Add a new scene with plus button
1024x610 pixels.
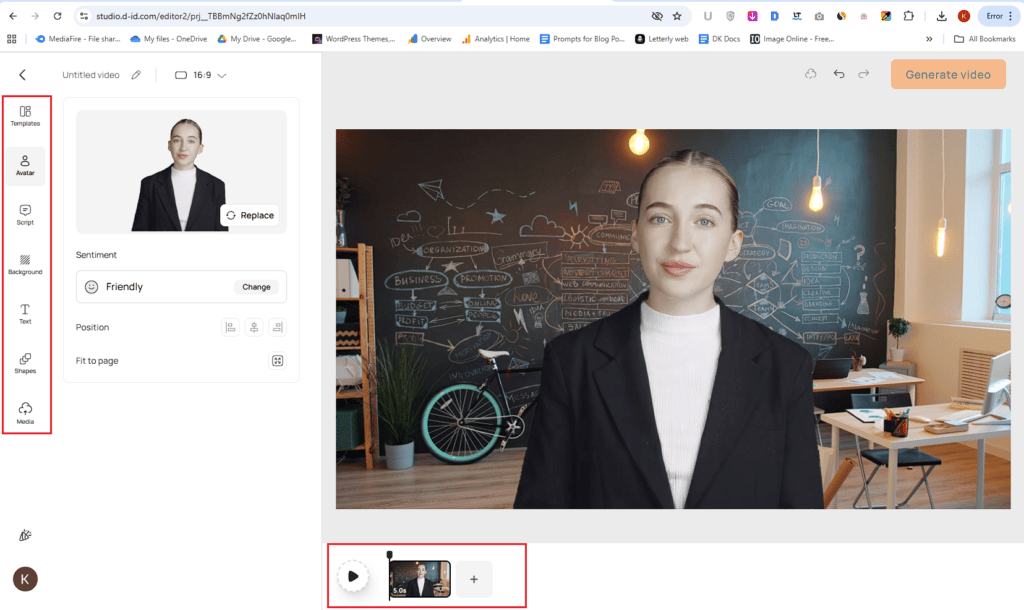[474, 579]
